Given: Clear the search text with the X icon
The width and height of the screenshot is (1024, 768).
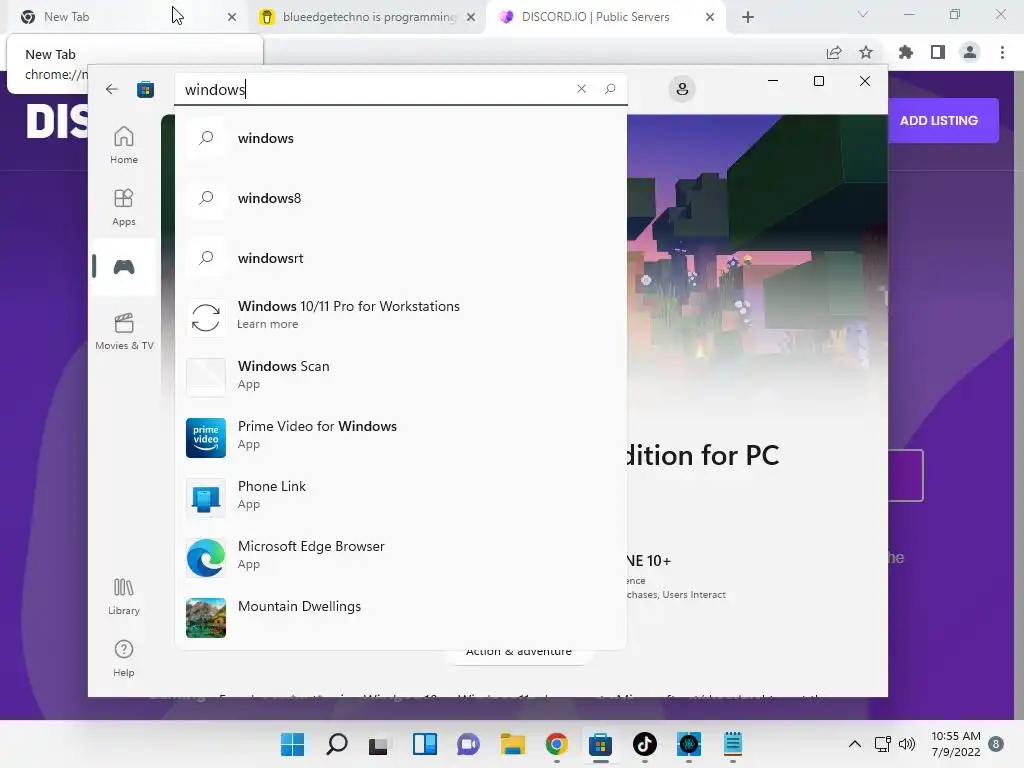Looking at the screenshot, I should pyautogui.click(x=581, y=89).
